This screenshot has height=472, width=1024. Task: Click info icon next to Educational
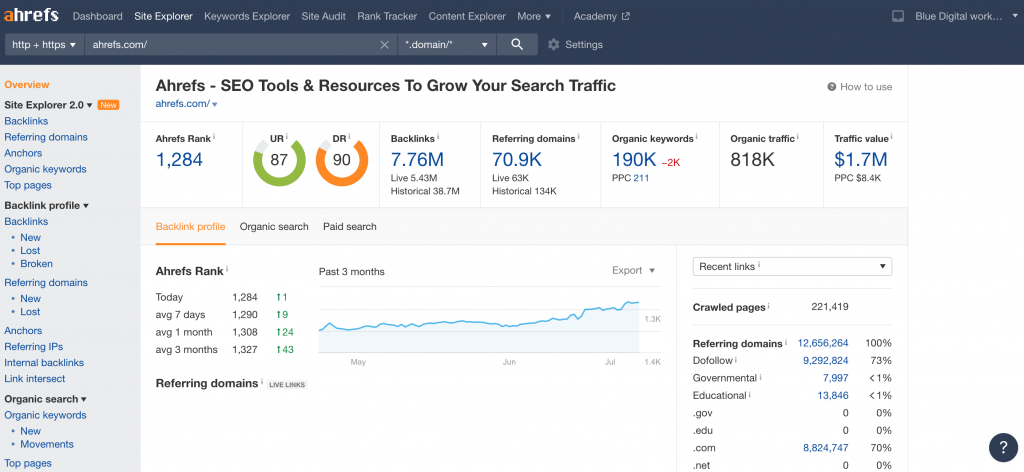click(750, 395)
